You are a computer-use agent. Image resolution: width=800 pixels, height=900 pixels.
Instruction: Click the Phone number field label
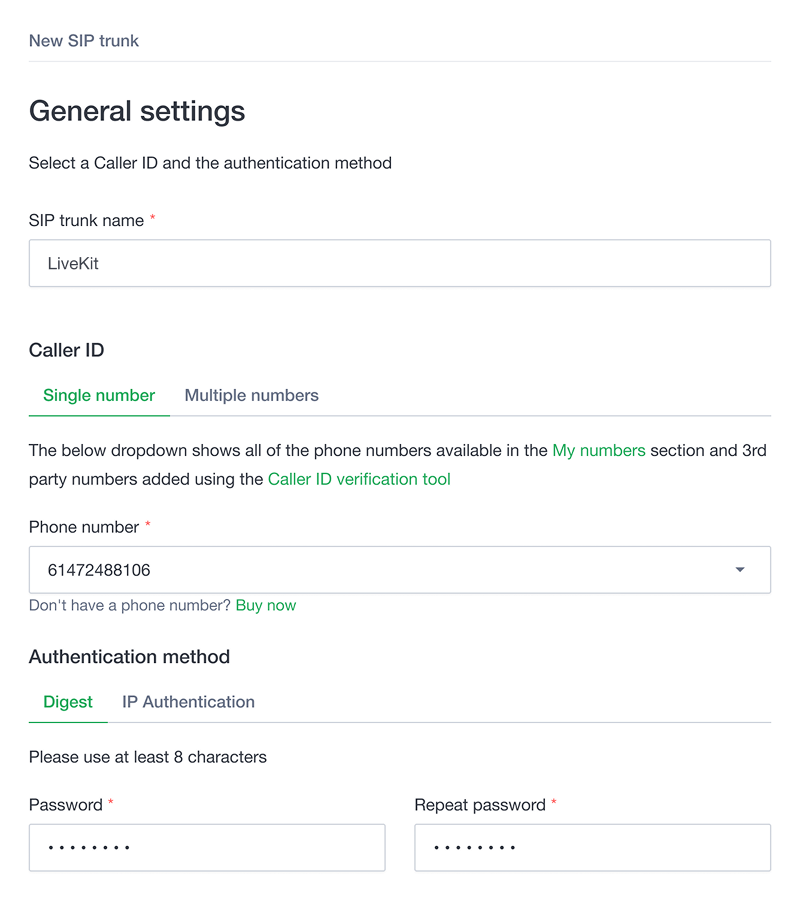pyautogui.click(x=84, y=527)
